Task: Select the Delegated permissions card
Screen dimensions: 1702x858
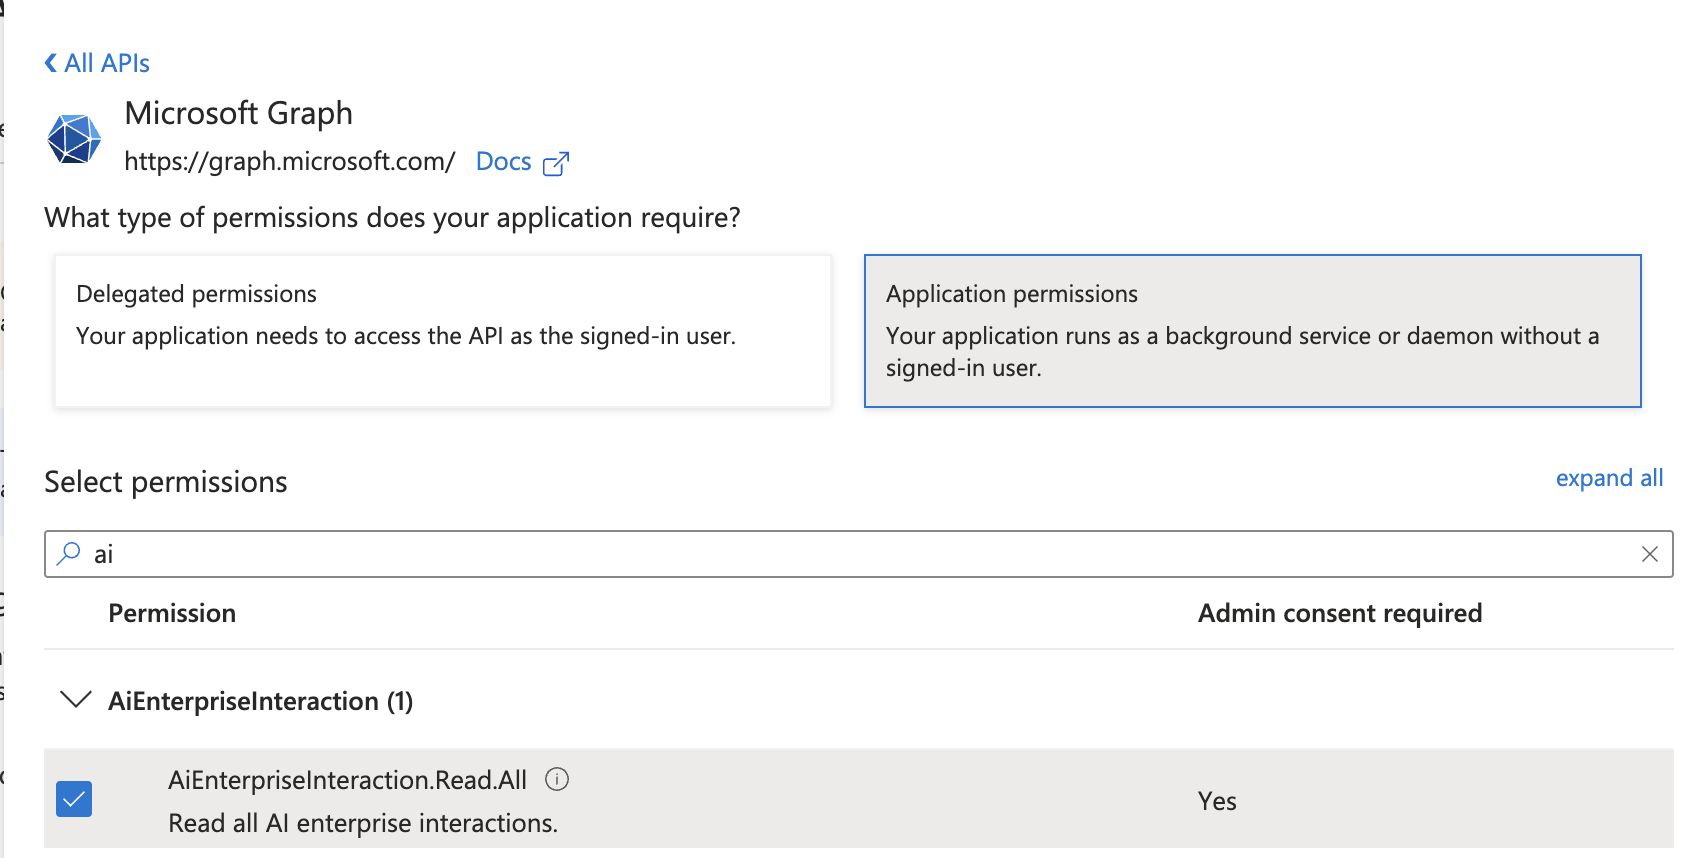Action: point(442,331)
